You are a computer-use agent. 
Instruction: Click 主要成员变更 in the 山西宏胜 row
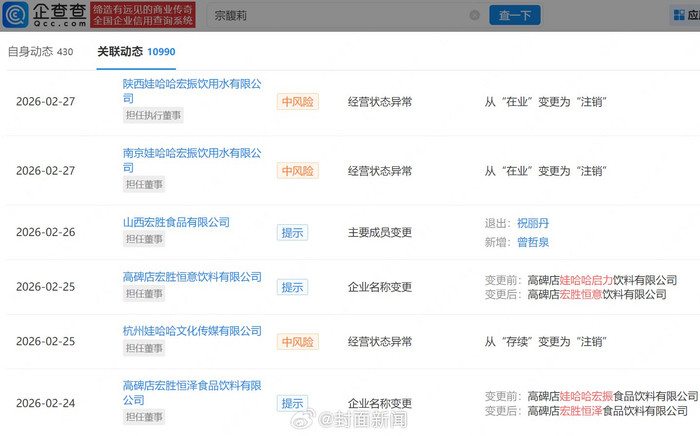380,233
